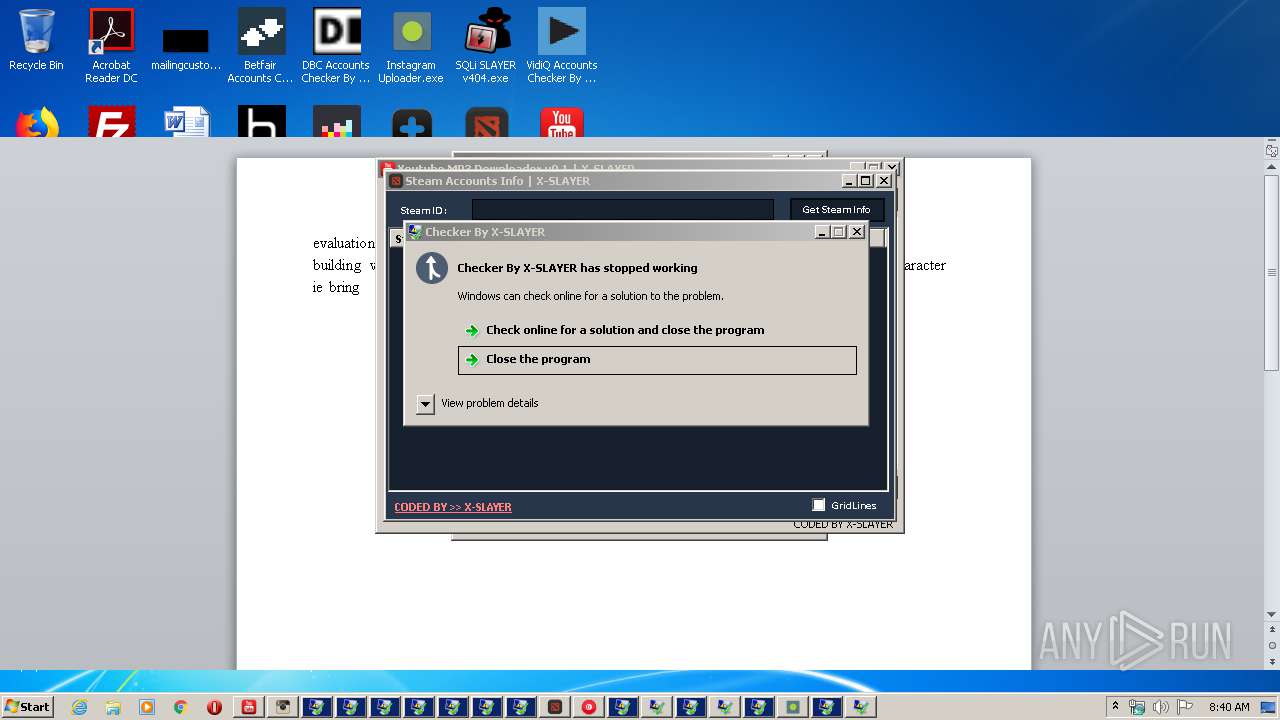Click Word document scrollbar down arrow

(x=1272, y=614)
